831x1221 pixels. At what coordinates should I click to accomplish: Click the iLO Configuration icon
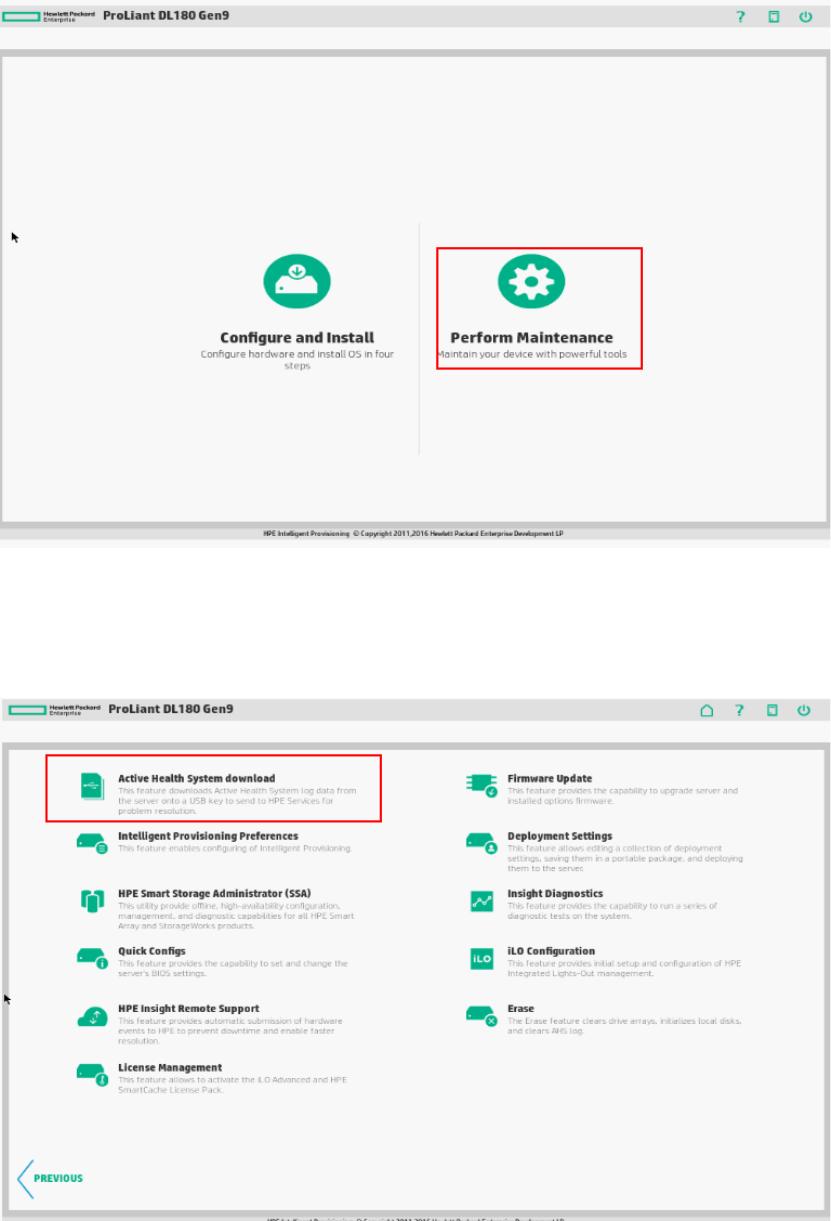[x=482, y=959]
